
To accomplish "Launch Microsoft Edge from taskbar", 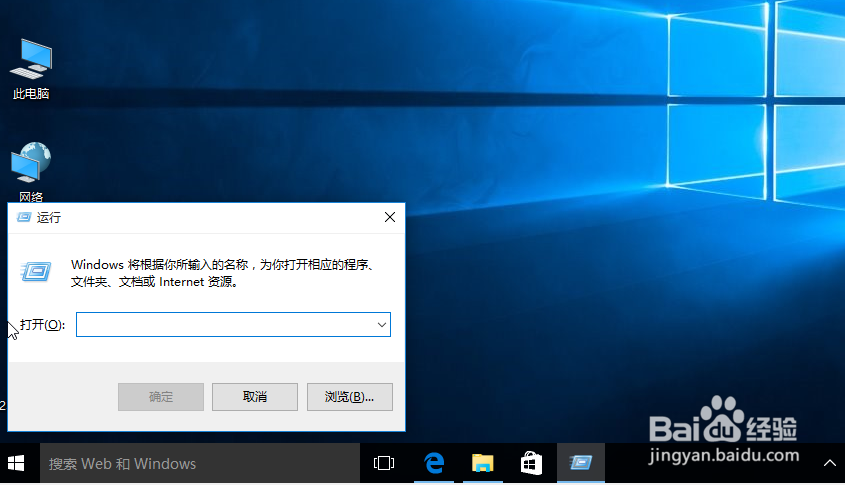I will tap(434, 463).
